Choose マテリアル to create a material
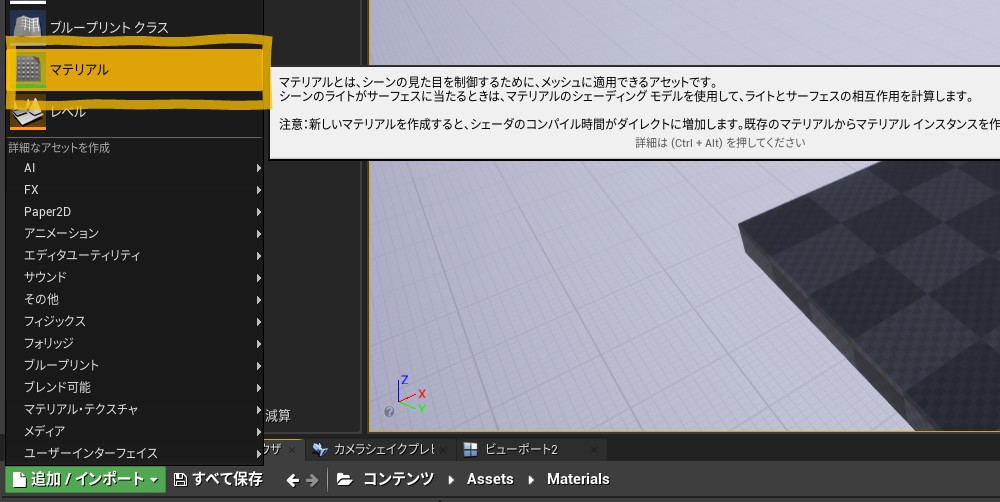 pyautogui.click(x=135, y=69)
